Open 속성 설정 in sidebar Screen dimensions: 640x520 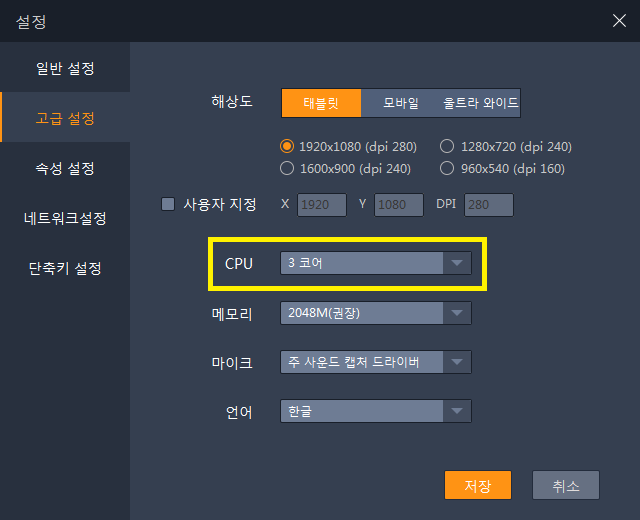65,168
